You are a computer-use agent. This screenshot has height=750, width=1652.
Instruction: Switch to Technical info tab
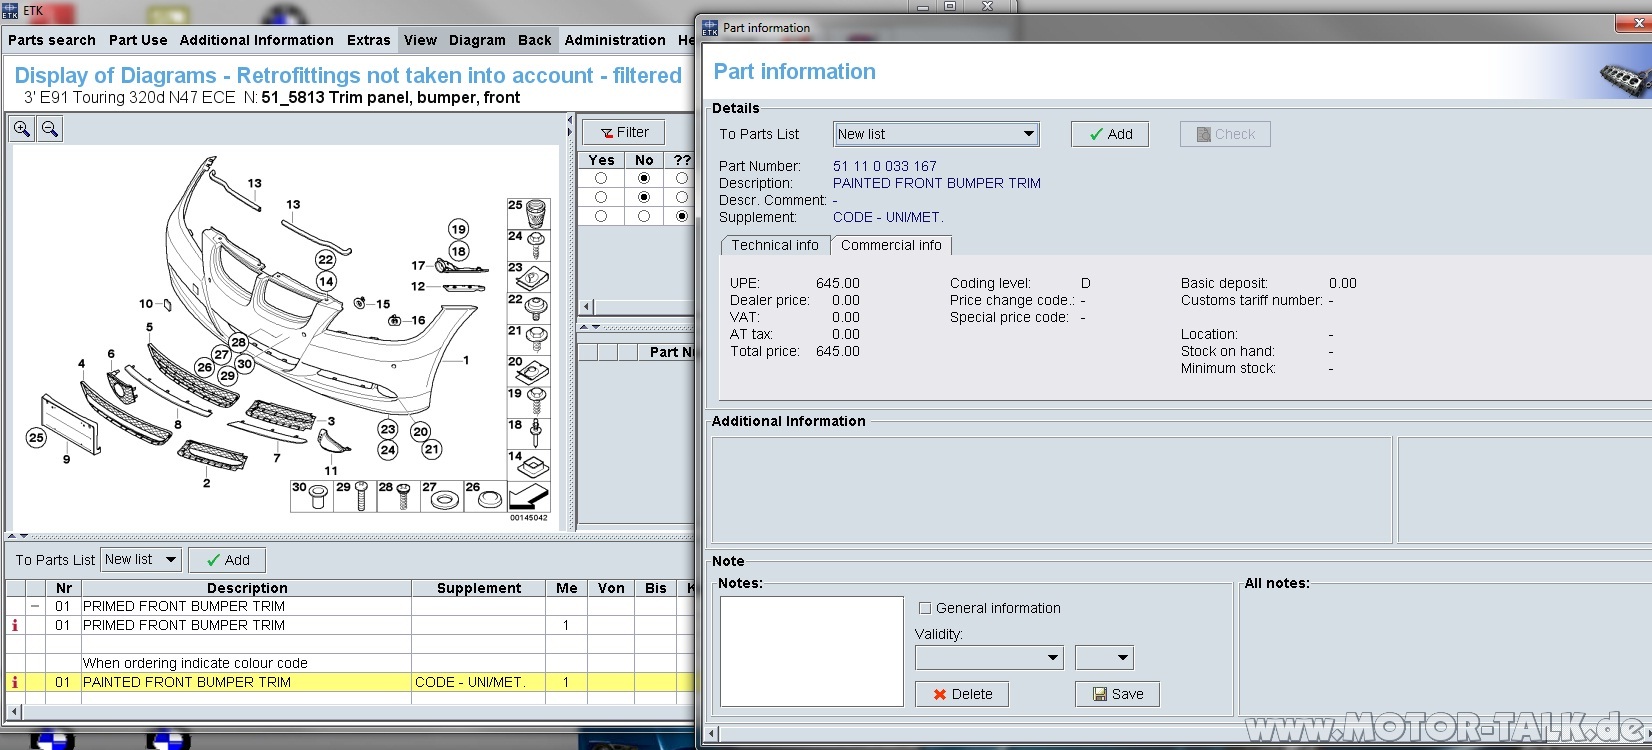click(775, 245)
